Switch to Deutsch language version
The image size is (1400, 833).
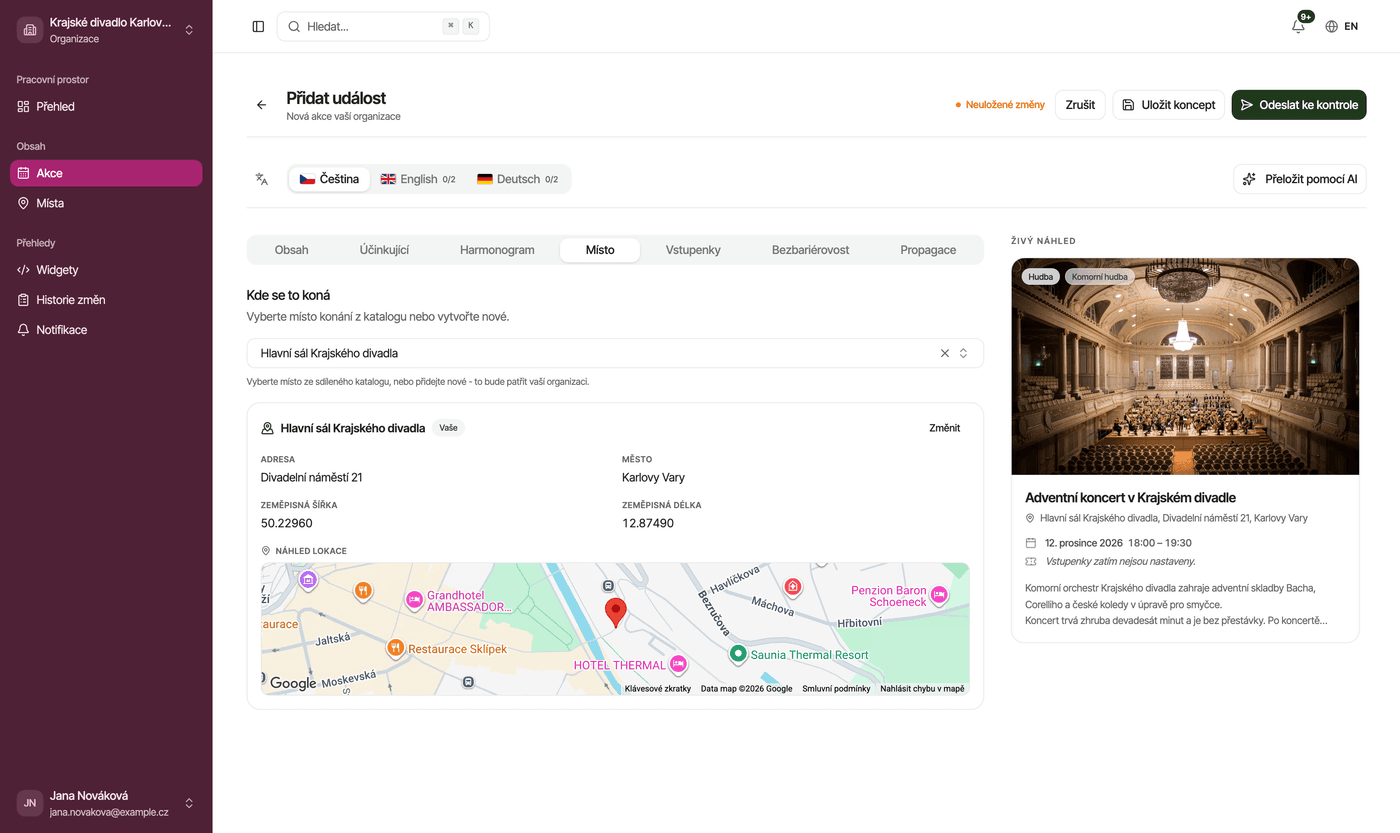[517, 179]
